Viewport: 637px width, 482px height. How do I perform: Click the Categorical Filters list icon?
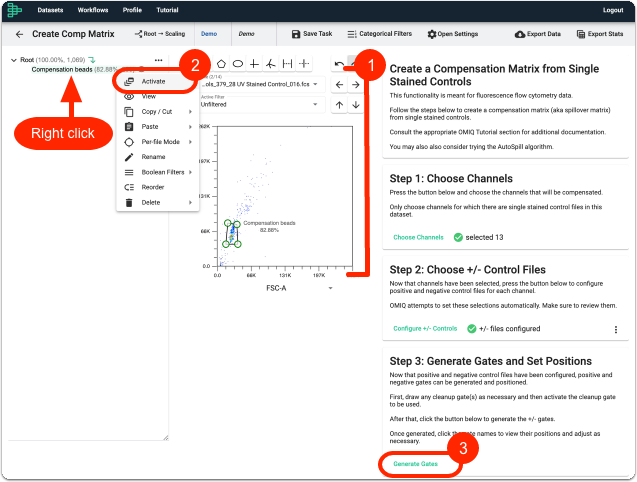[352, 34]
